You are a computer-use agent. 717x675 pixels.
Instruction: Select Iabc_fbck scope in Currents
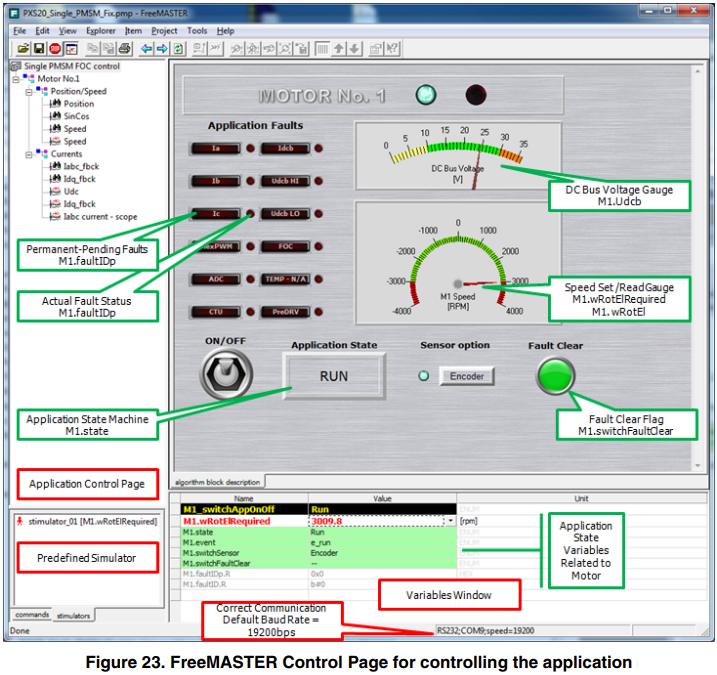81,166
